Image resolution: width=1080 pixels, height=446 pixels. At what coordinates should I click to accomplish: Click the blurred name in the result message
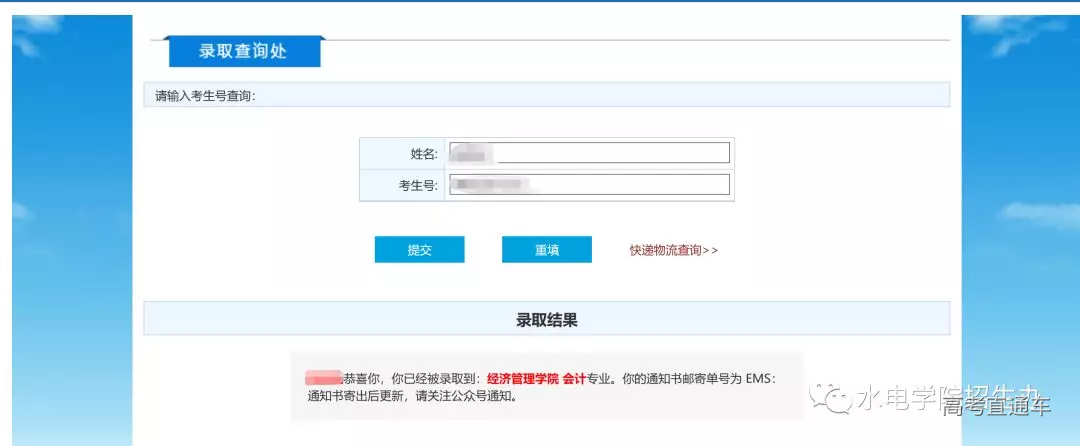[323, 379]
